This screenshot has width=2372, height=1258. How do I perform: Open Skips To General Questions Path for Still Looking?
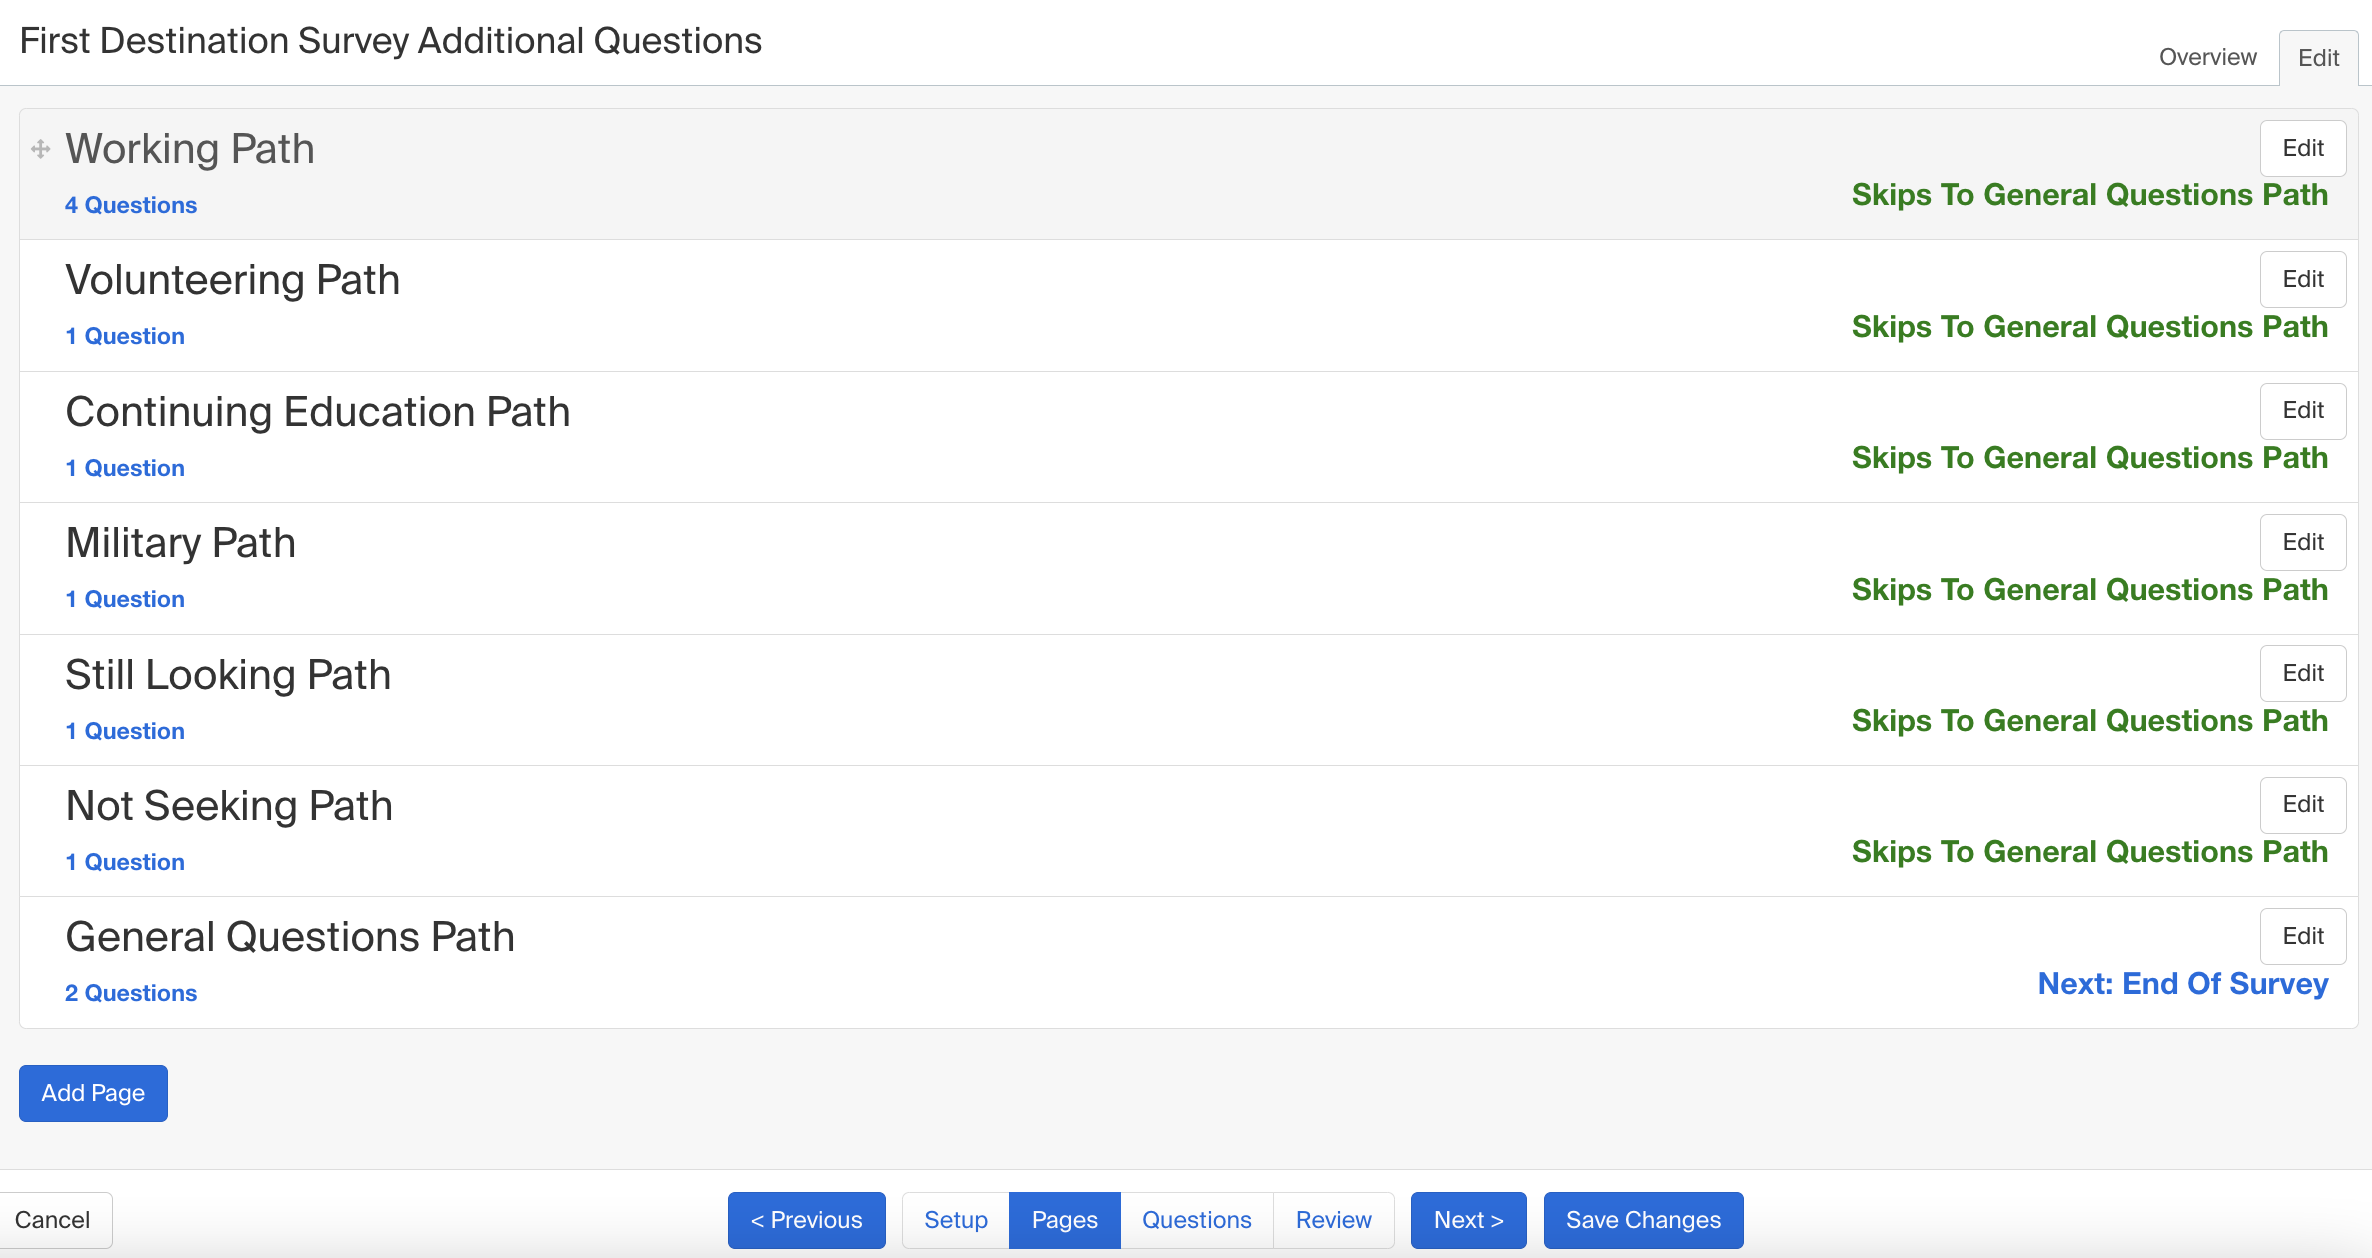2090,720
